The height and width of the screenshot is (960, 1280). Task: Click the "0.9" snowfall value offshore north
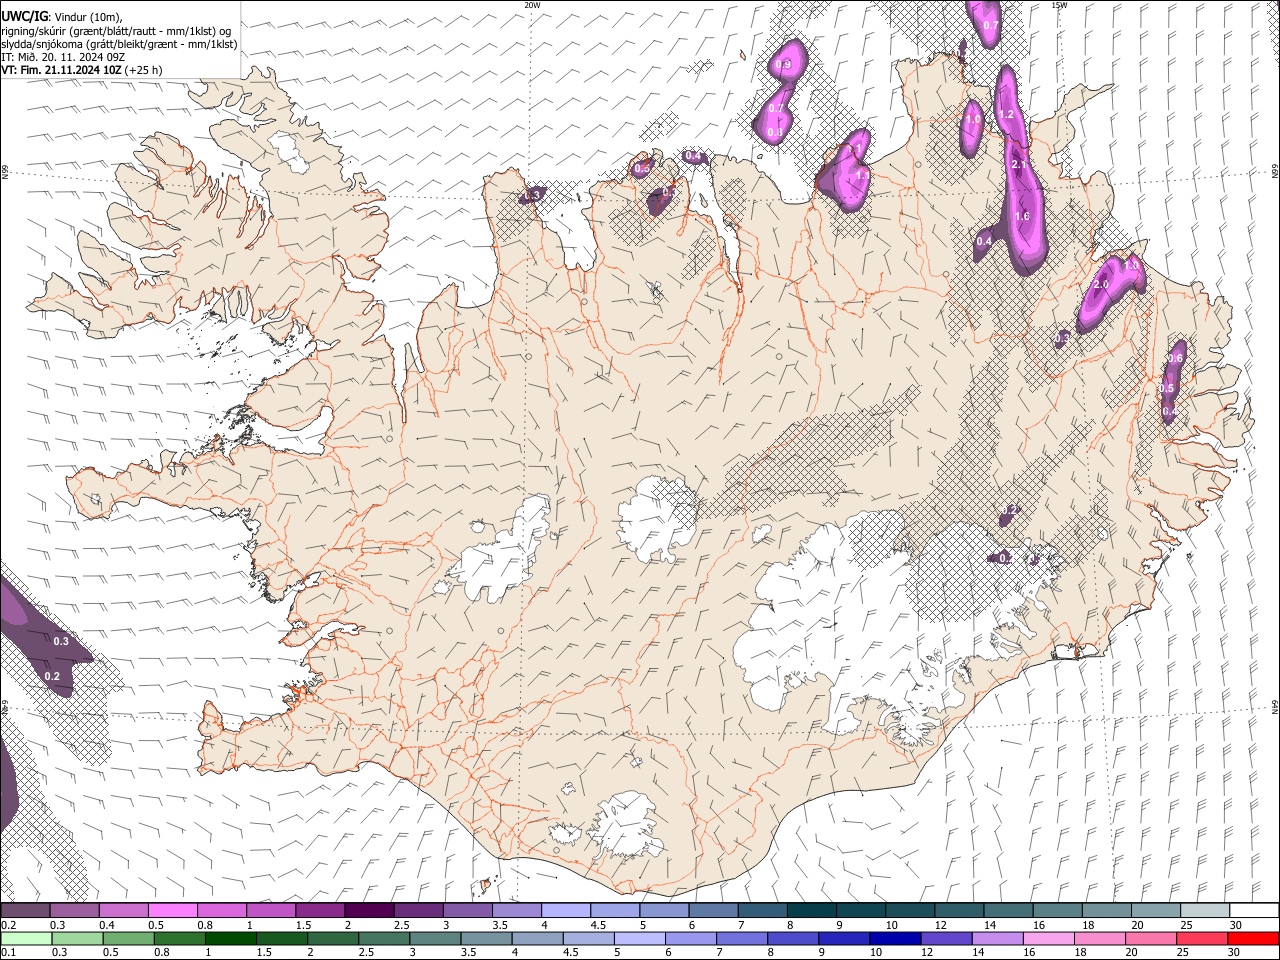[x=783, y=65]
